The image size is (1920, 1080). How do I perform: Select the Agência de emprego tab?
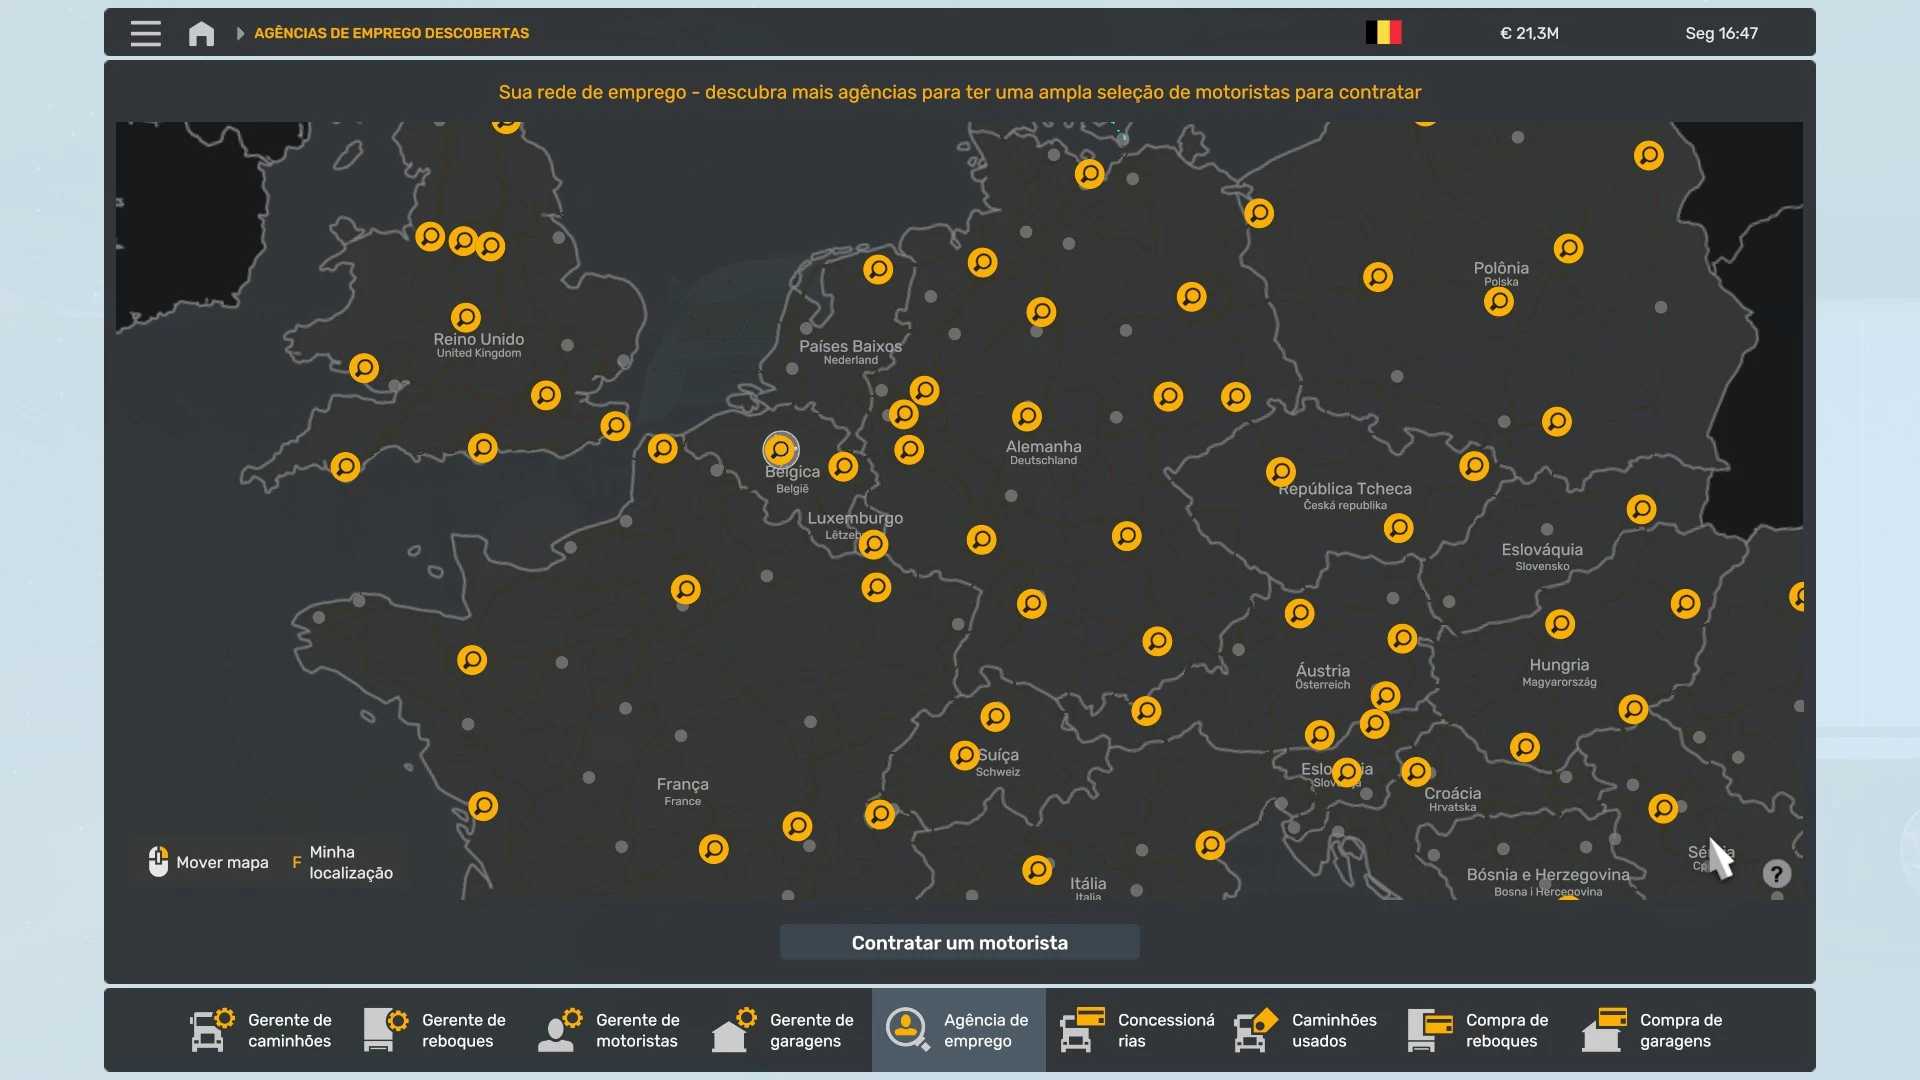pyautogui.click(x=958, y=1030)
